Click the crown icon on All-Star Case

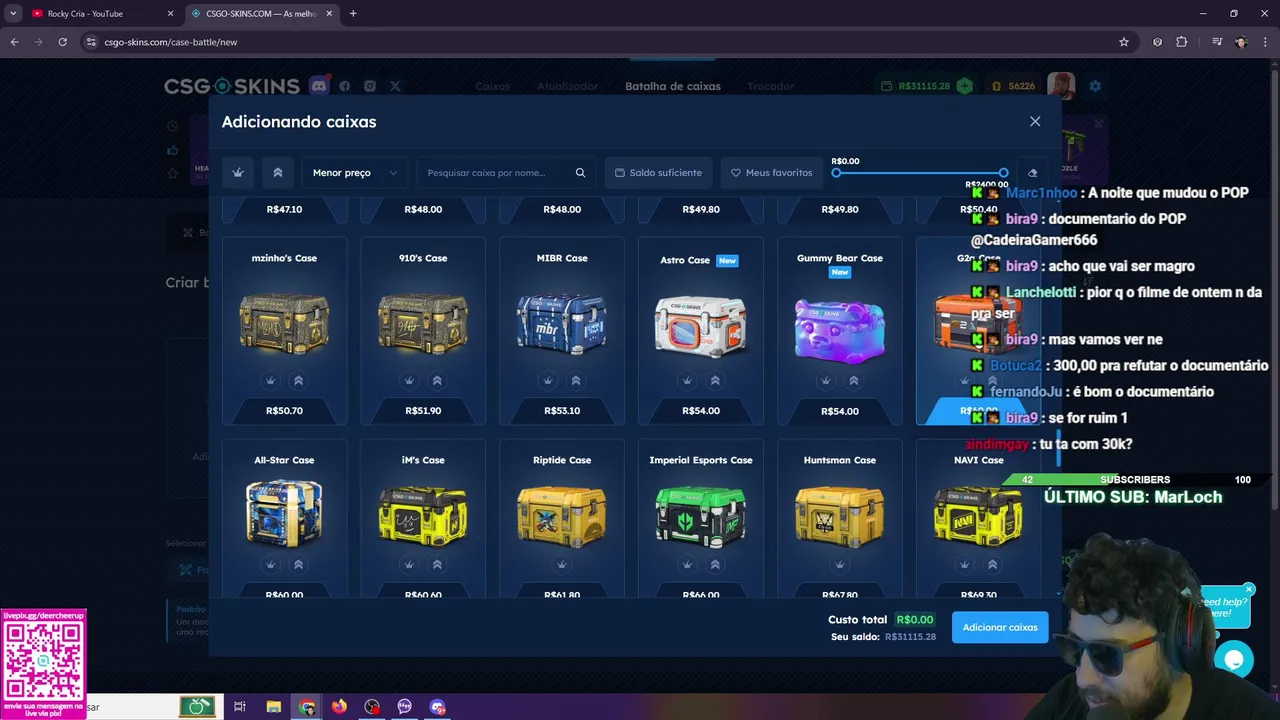click(270, 565)
